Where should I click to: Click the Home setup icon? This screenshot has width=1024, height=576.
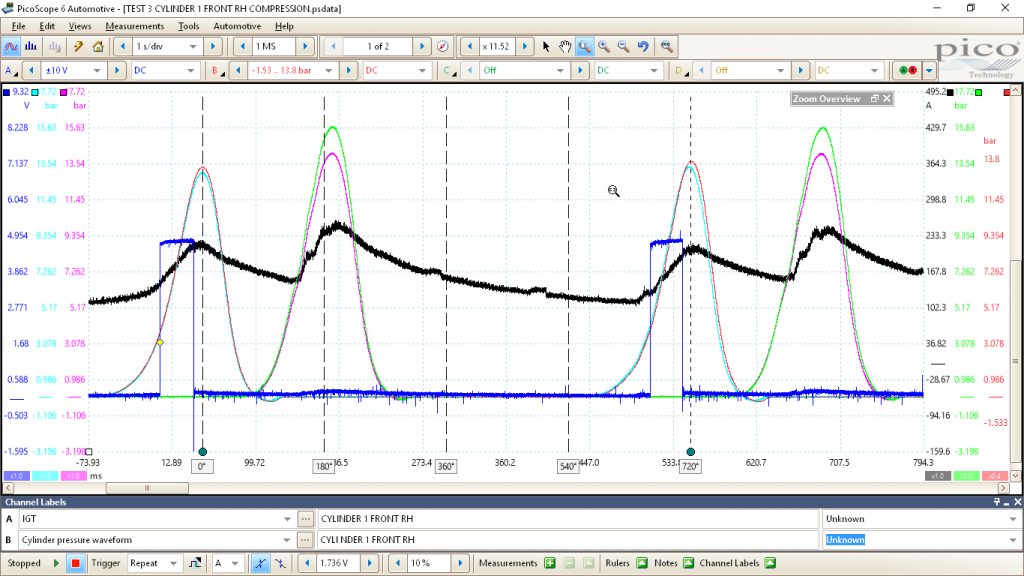98,46
